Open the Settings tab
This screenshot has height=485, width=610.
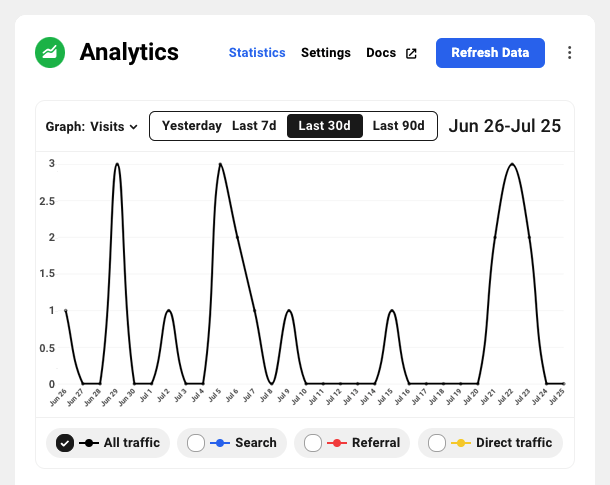pyautogui.click(x=326, y=53)
